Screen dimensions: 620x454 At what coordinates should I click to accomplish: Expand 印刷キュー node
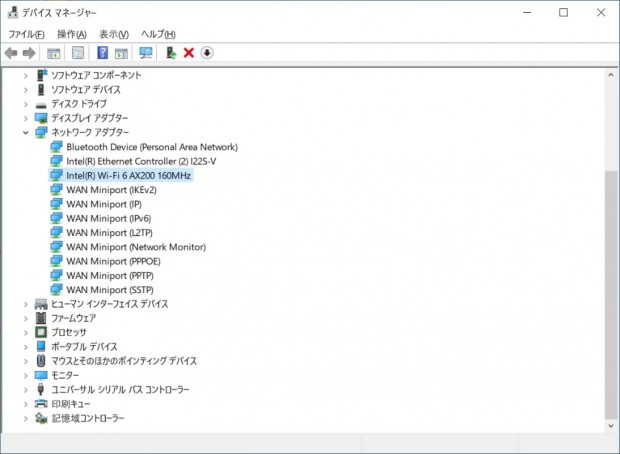click(26, 404)
